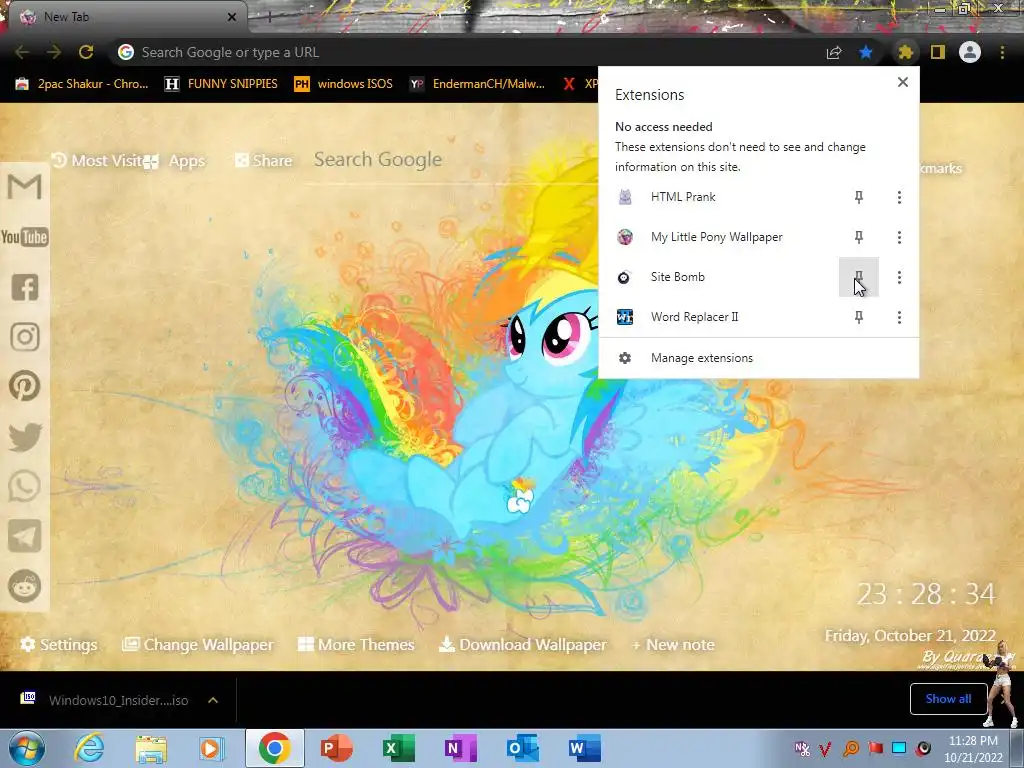Open more options for Site Bomb
1024x768 pixels.
point(899,277)
